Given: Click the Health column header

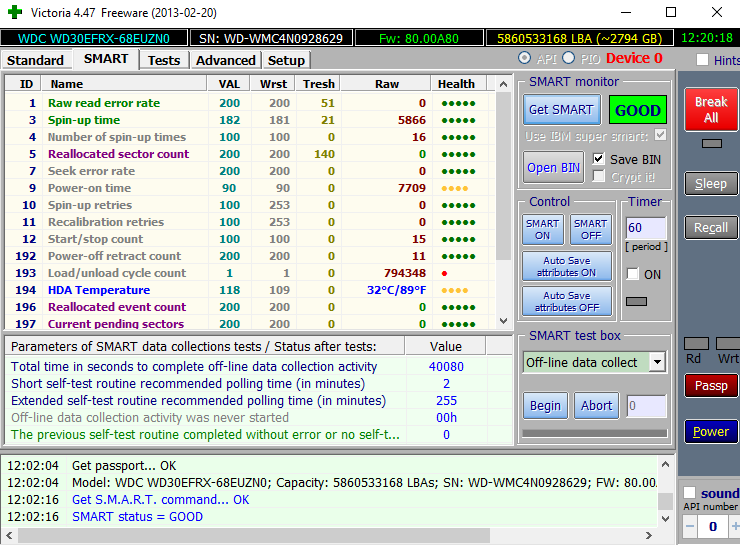Looking at the screenshot, I should point(458,84).
